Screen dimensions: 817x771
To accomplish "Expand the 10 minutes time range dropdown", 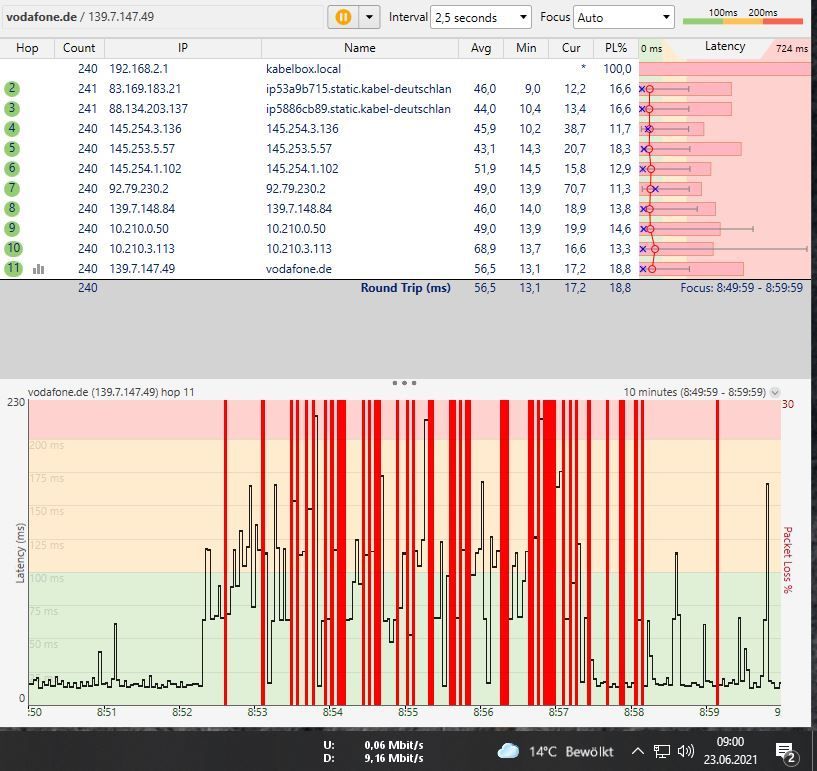I will (775, 392).
